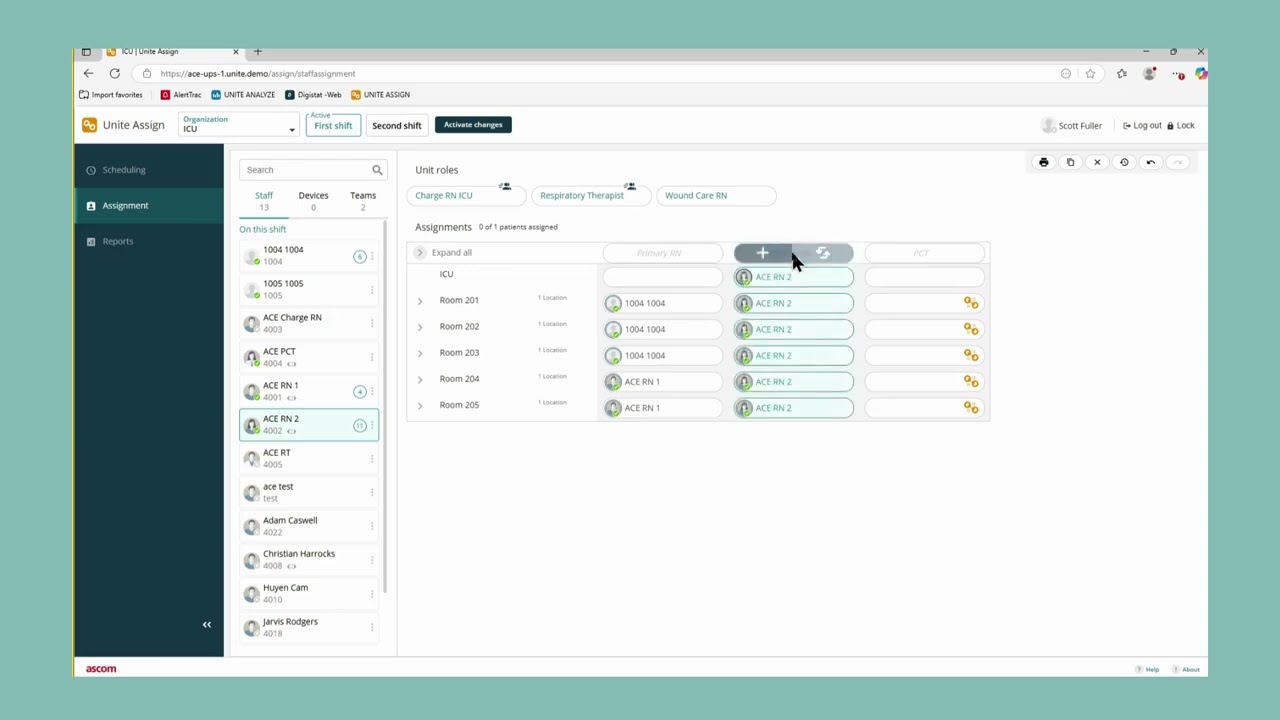Switch to the Staff tab
The height and width of the screenshot is (720, 1280).
coord(264,200)
